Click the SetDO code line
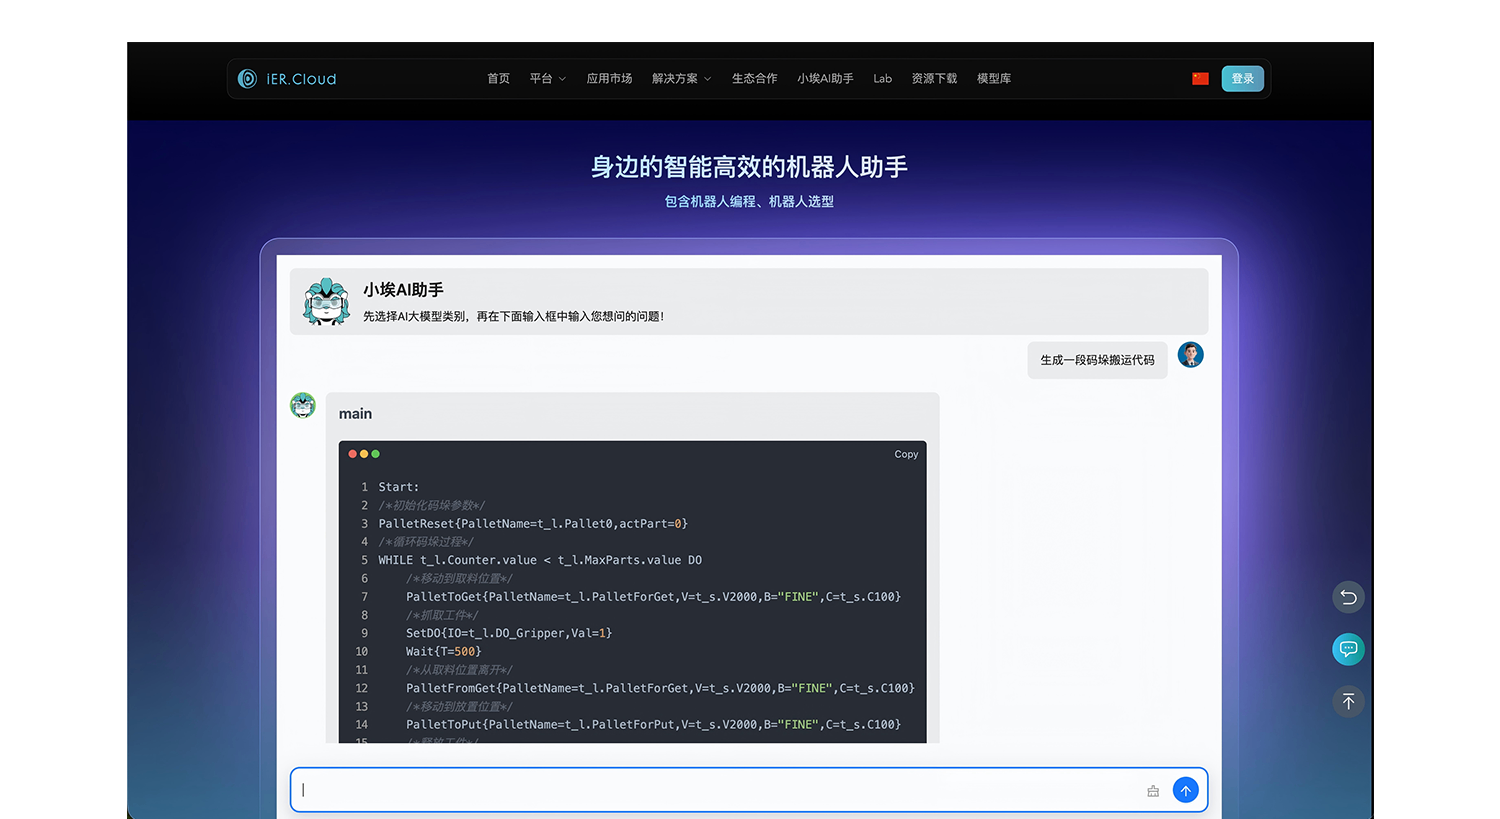The height and width of the screenshot is (819, 1500). (x=509, y=633)
